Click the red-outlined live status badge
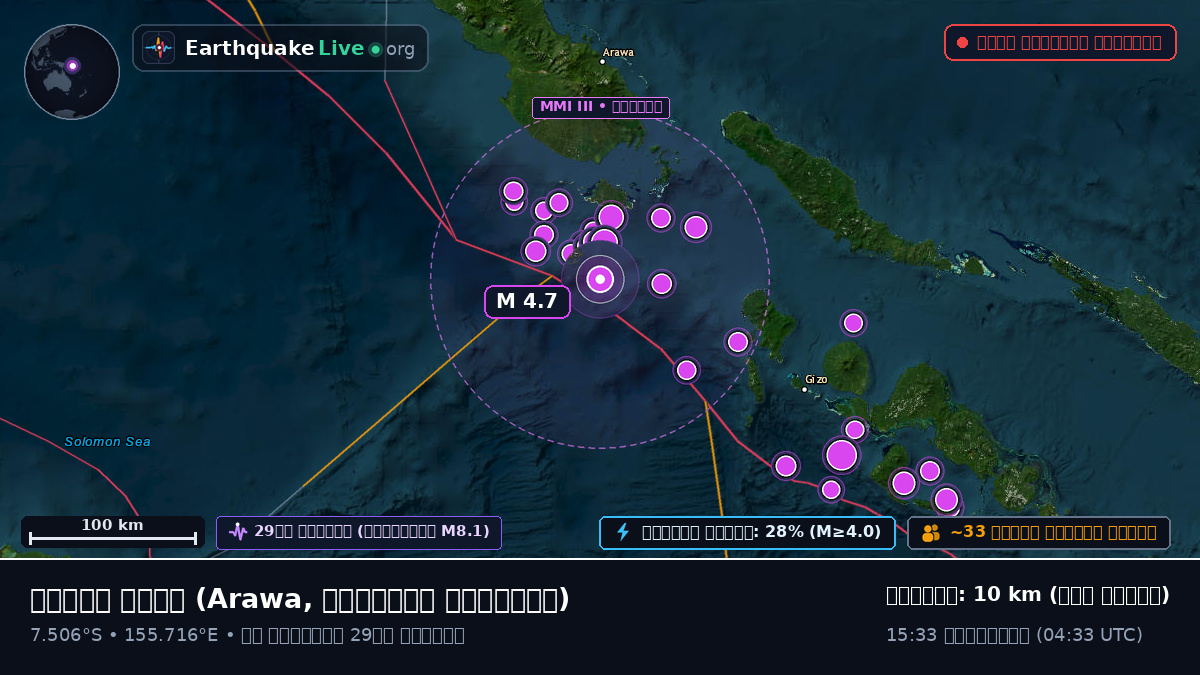Screen dimensions: 1200x675 (1060, 42)
